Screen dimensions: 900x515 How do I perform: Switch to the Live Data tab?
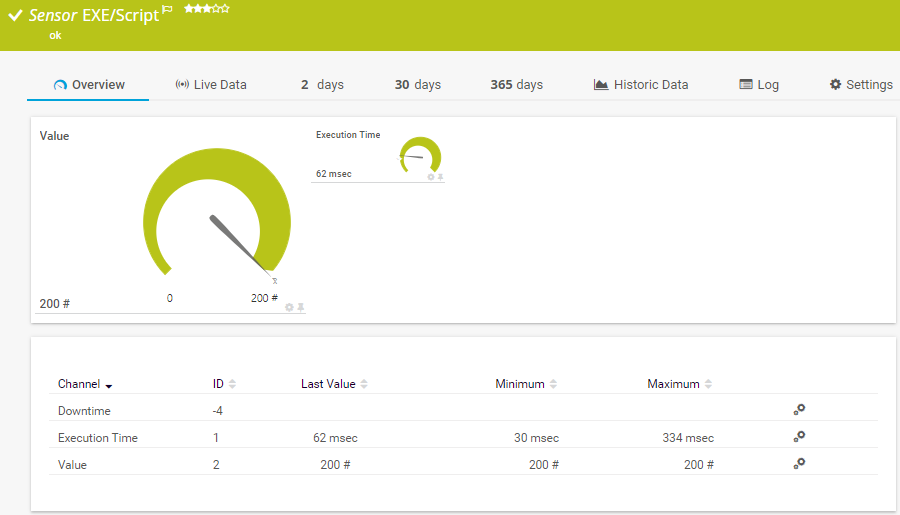(210, 85)
